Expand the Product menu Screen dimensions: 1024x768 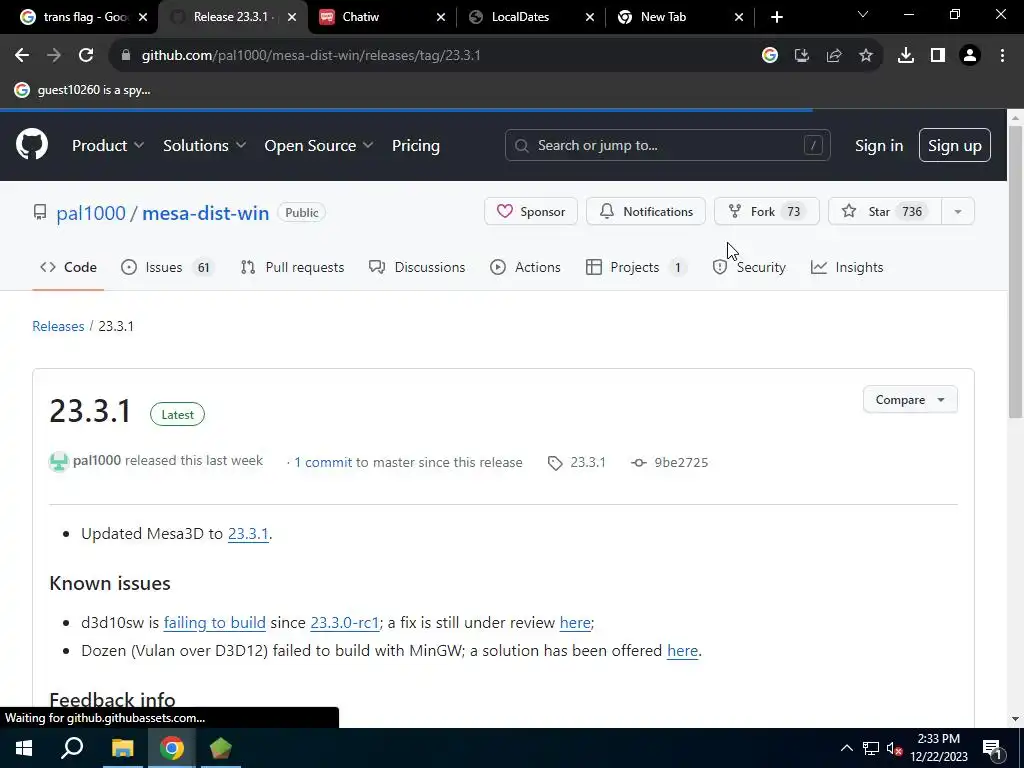click(x=108, y=146)
